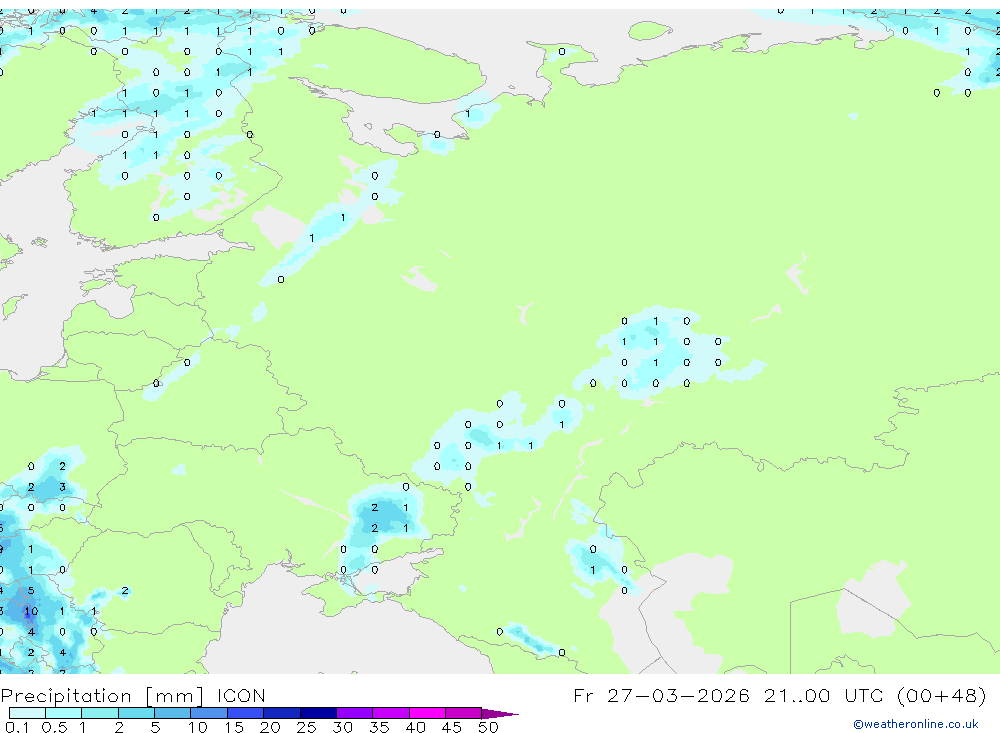Image resolution: width=1000 pixels, height=733 pixels.
Task: Select the 'Precipitation [mm] ICON' title text
Action: pos(133,695)
